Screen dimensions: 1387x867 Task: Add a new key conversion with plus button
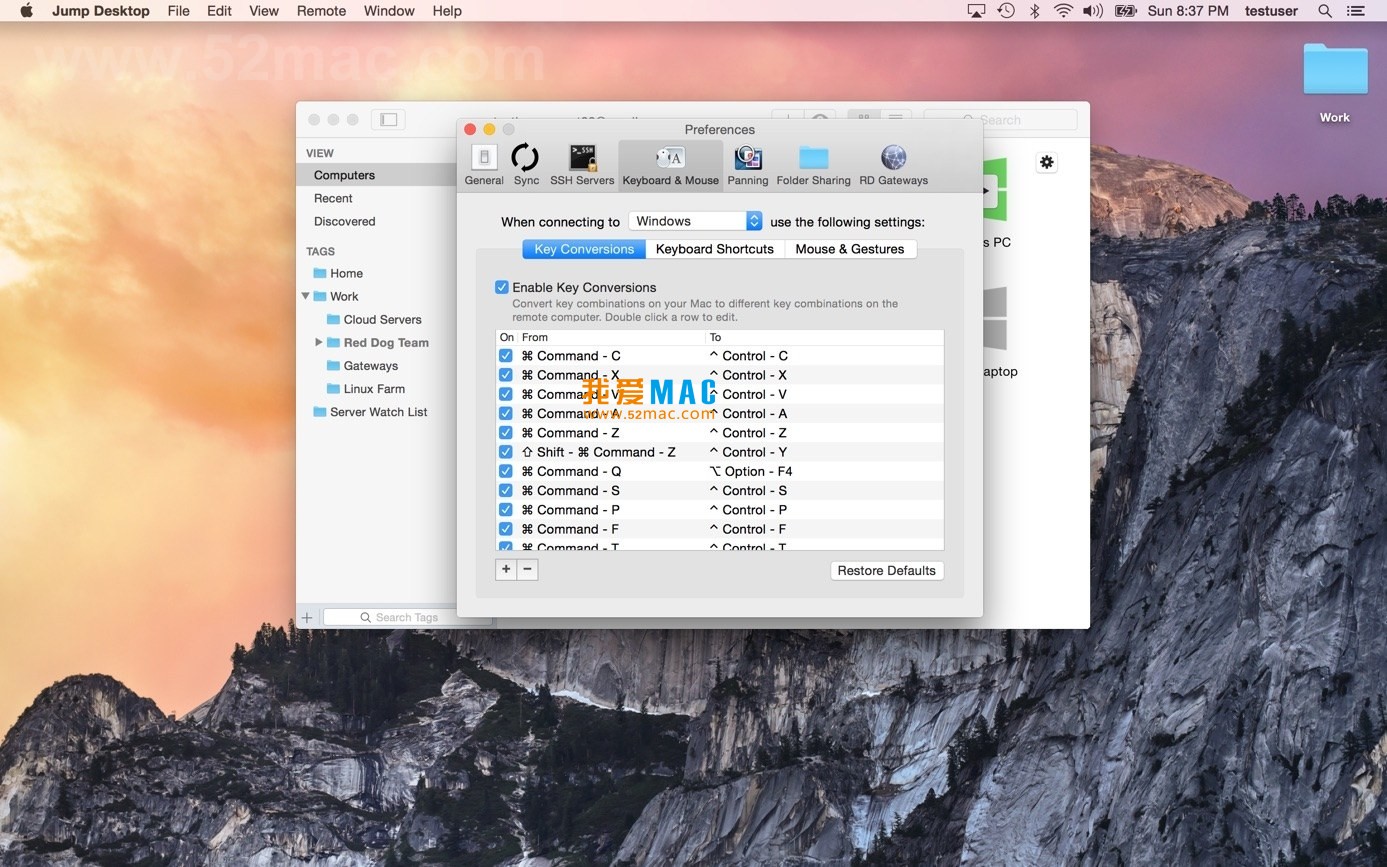tap(506, 569)
